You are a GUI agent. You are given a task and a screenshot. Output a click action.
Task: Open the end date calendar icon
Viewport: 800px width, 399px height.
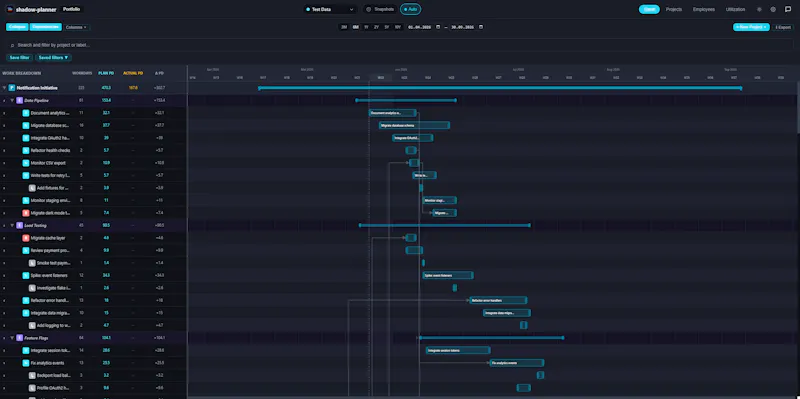pos(481,27)
